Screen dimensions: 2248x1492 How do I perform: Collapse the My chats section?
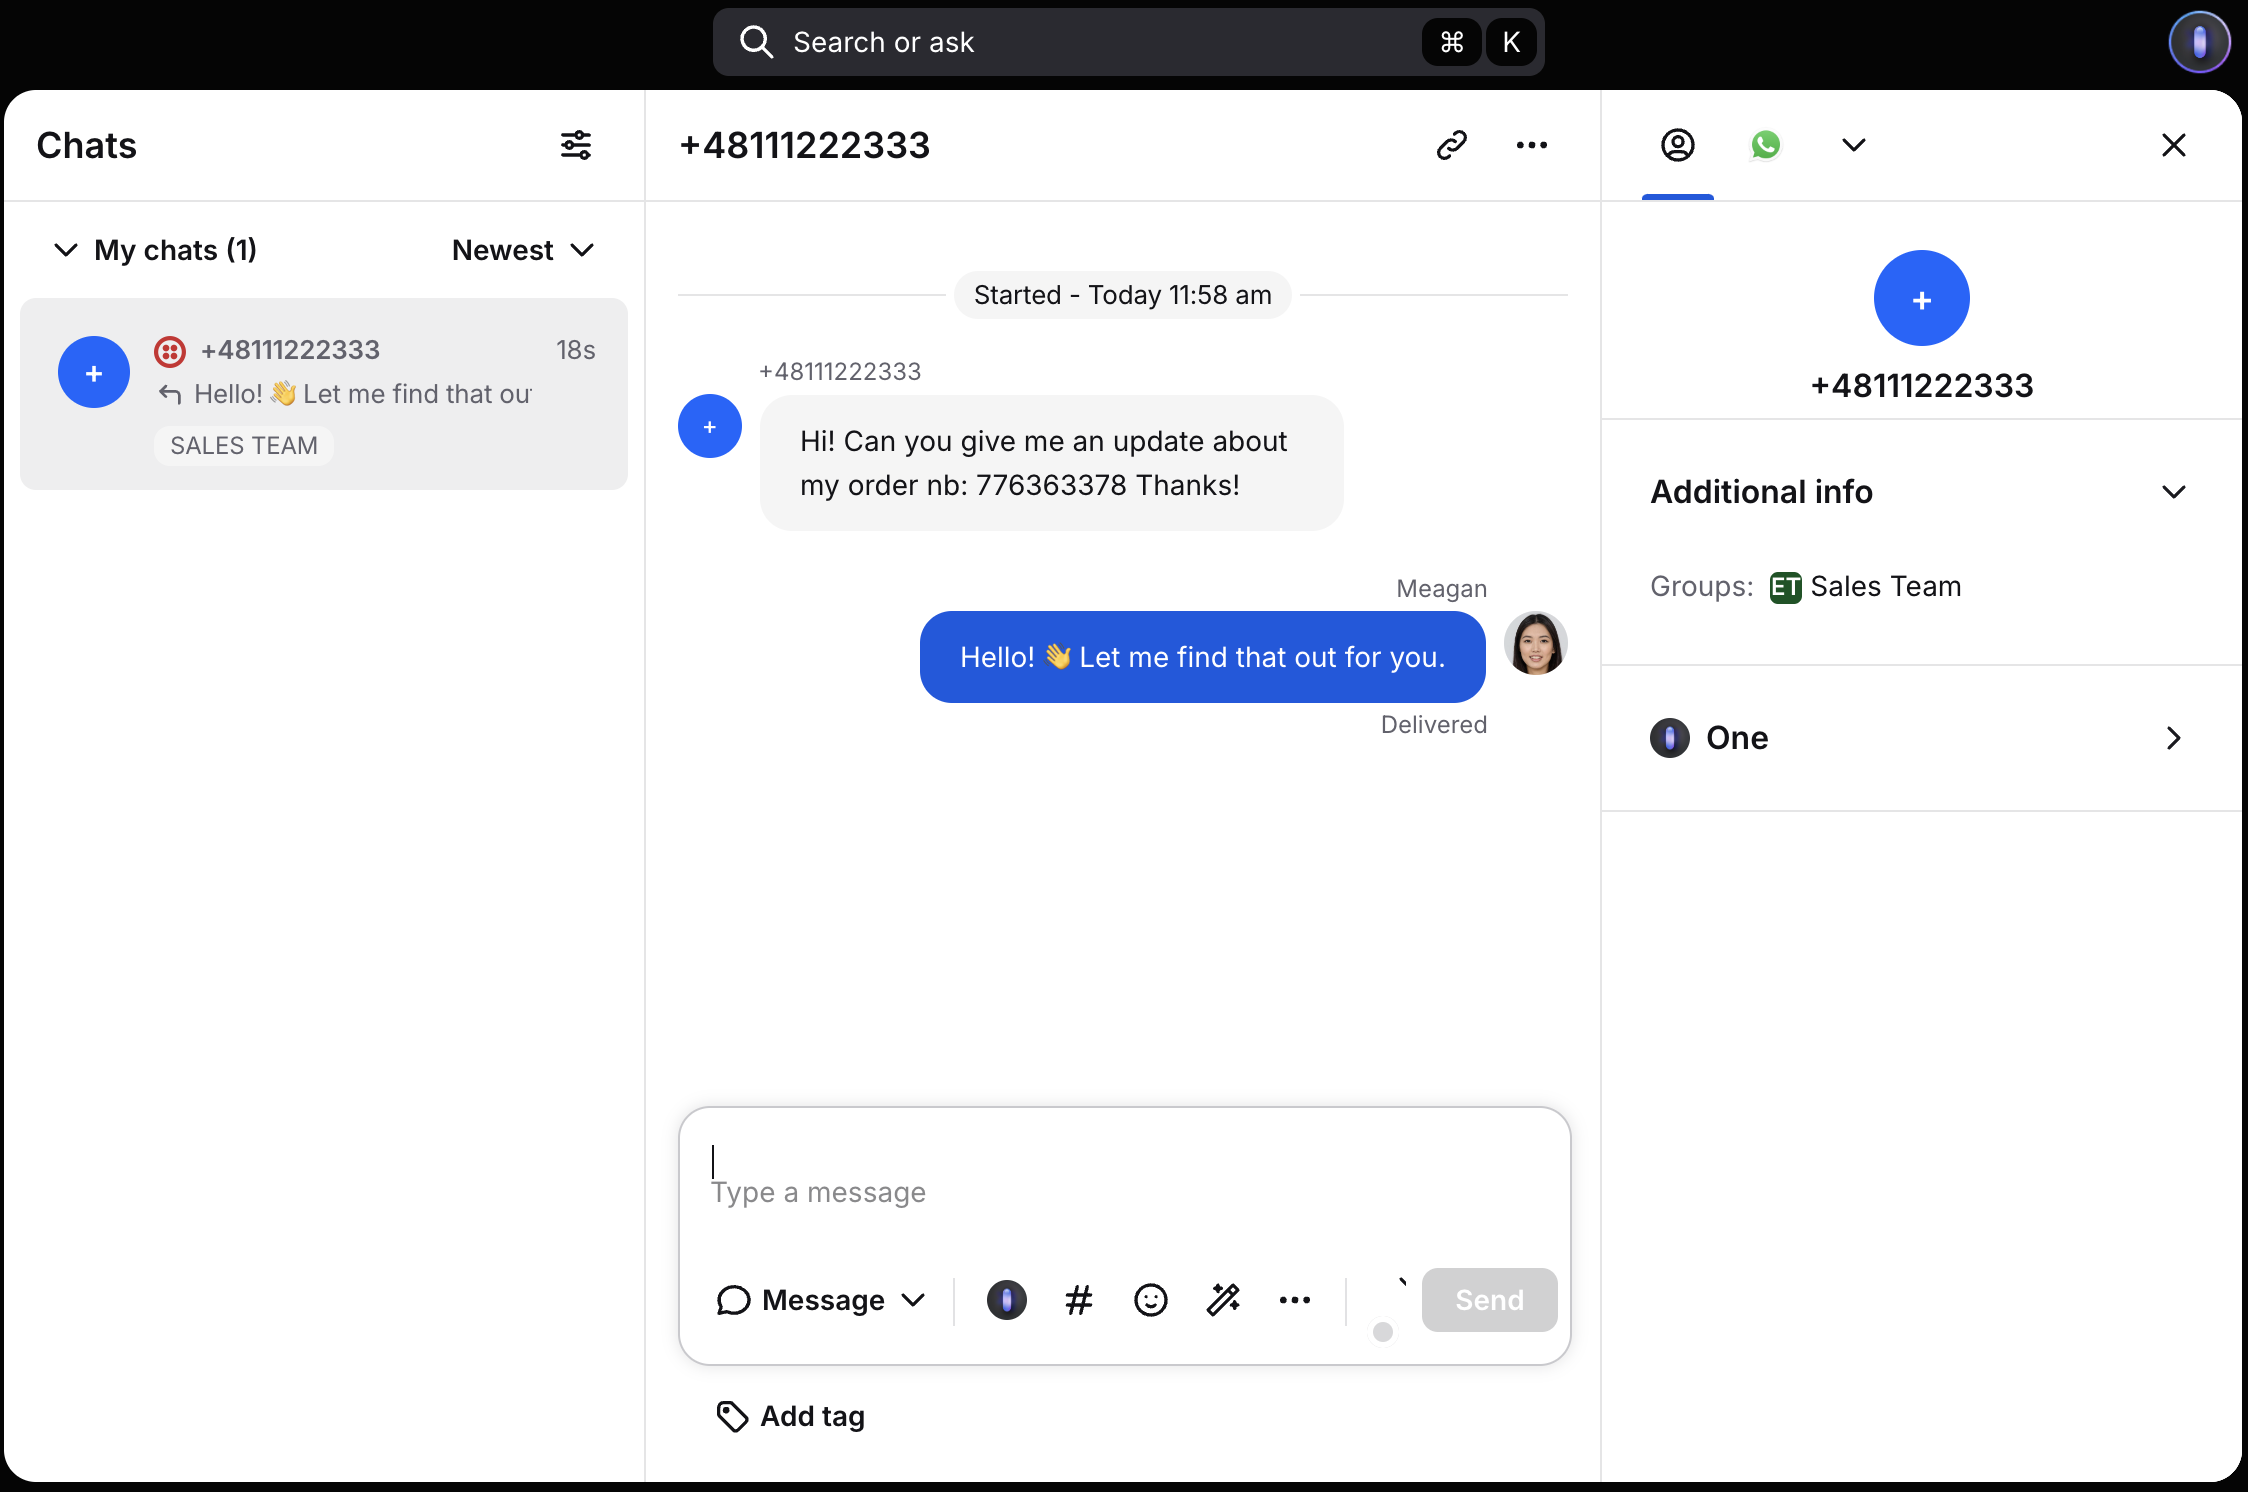pyautogui.click(x=66, y=250)
